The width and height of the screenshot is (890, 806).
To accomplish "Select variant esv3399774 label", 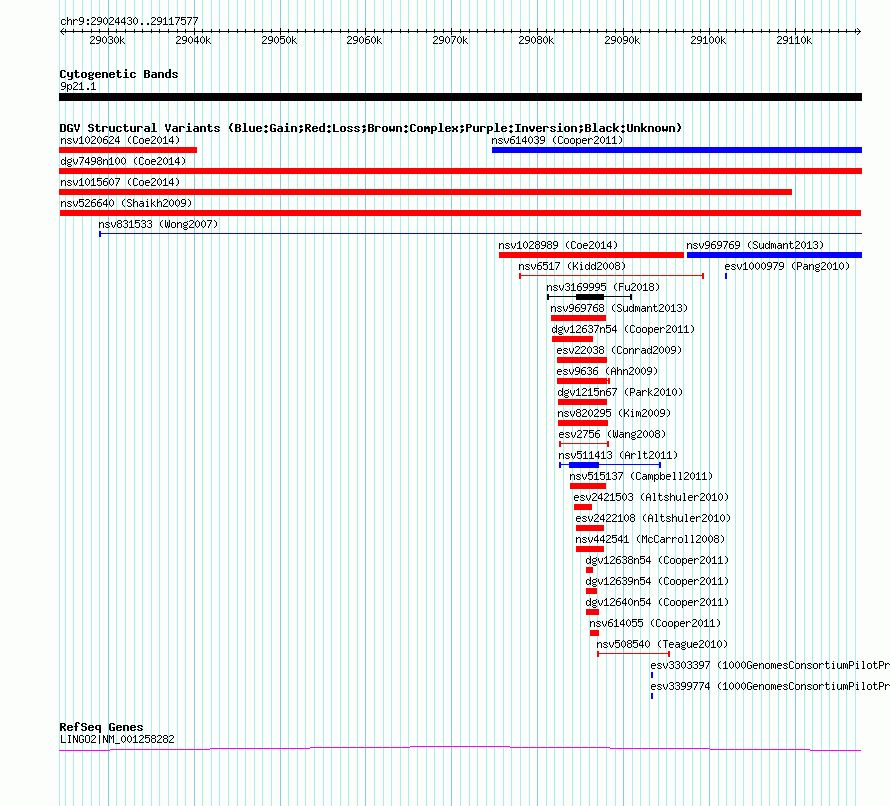I will click(x=770, y=686).
